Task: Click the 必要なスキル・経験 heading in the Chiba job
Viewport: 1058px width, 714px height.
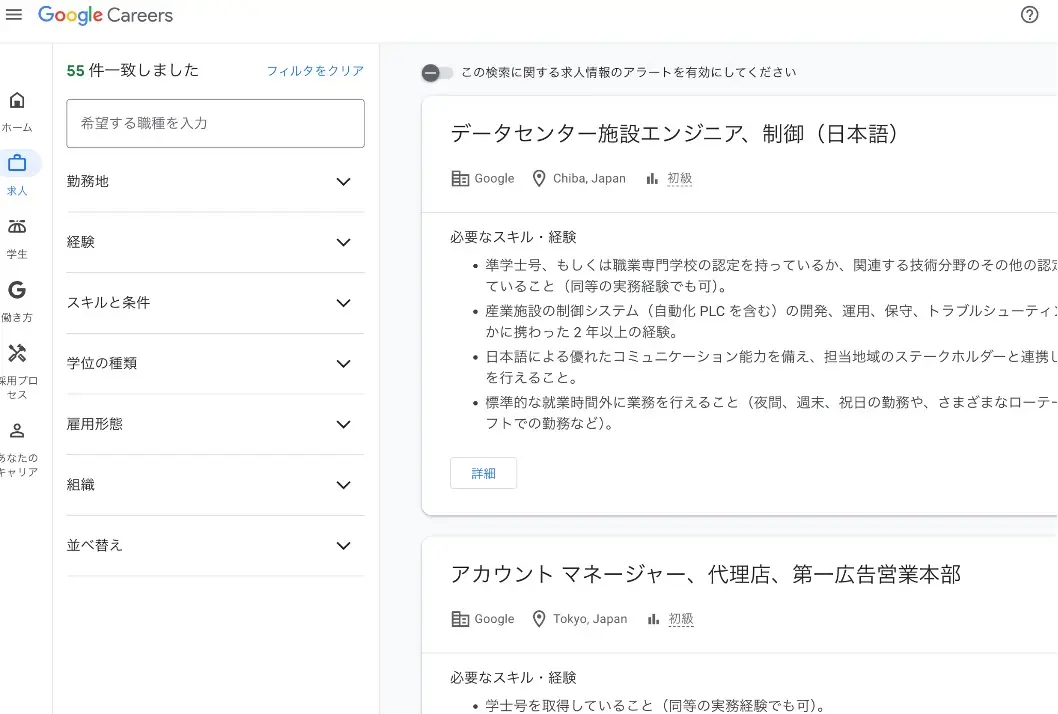Action: [x=513, y=237]
